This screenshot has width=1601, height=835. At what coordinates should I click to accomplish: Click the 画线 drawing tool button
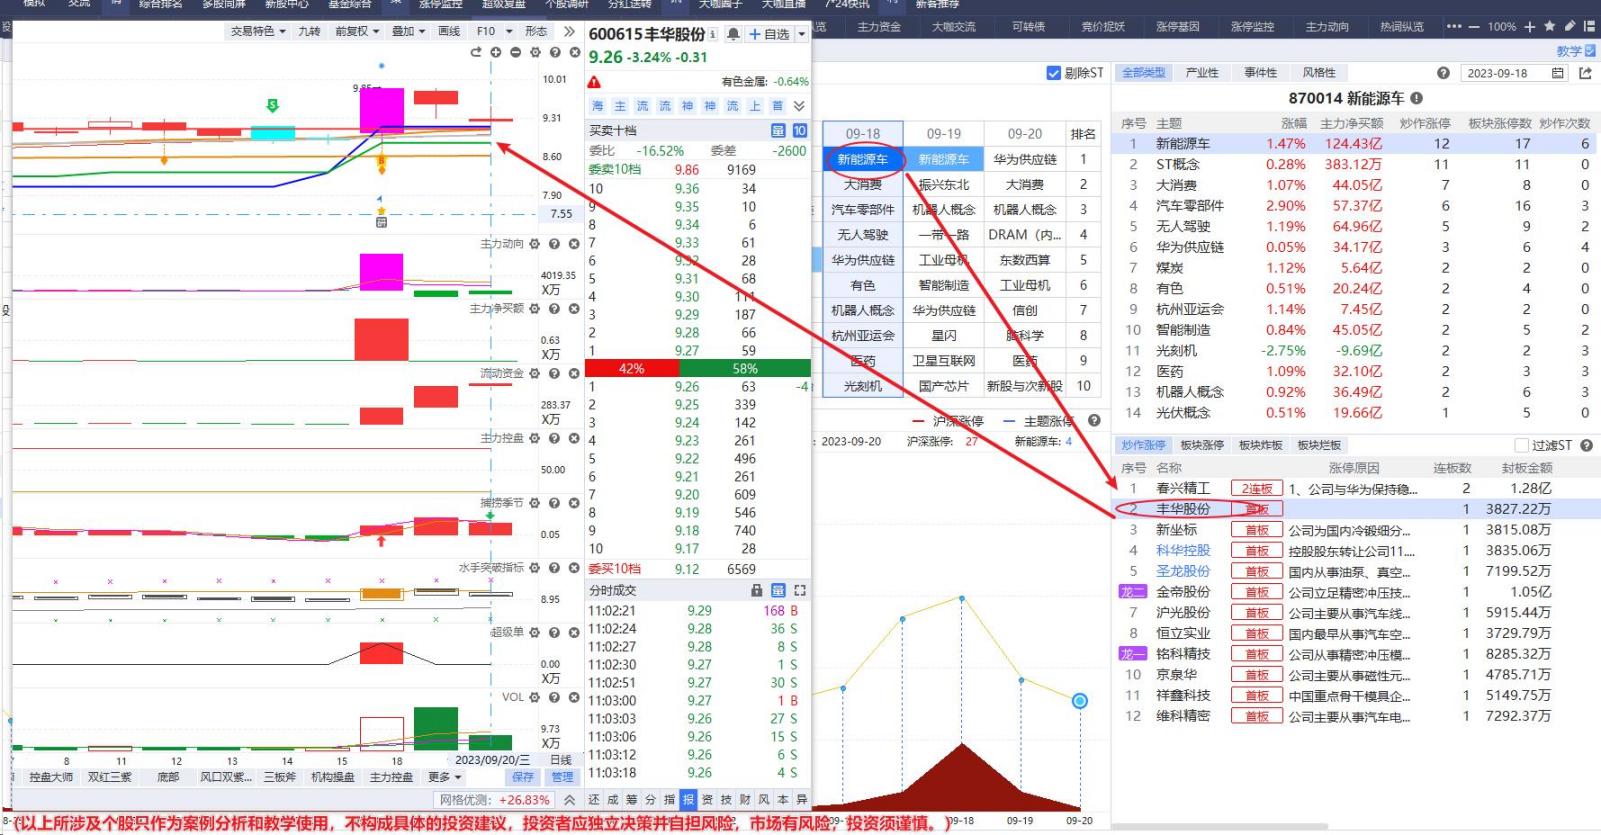pos(449,31)
